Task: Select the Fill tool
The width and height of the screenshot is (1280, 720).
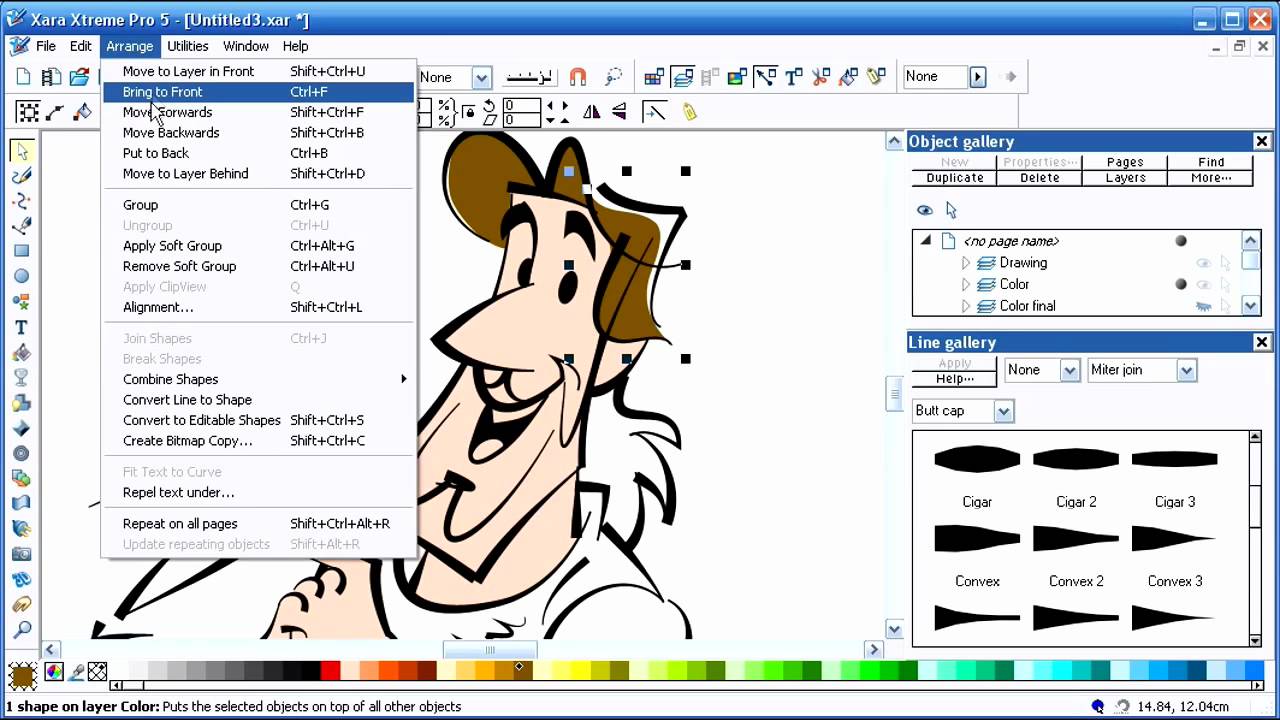Action: (21, 352)
